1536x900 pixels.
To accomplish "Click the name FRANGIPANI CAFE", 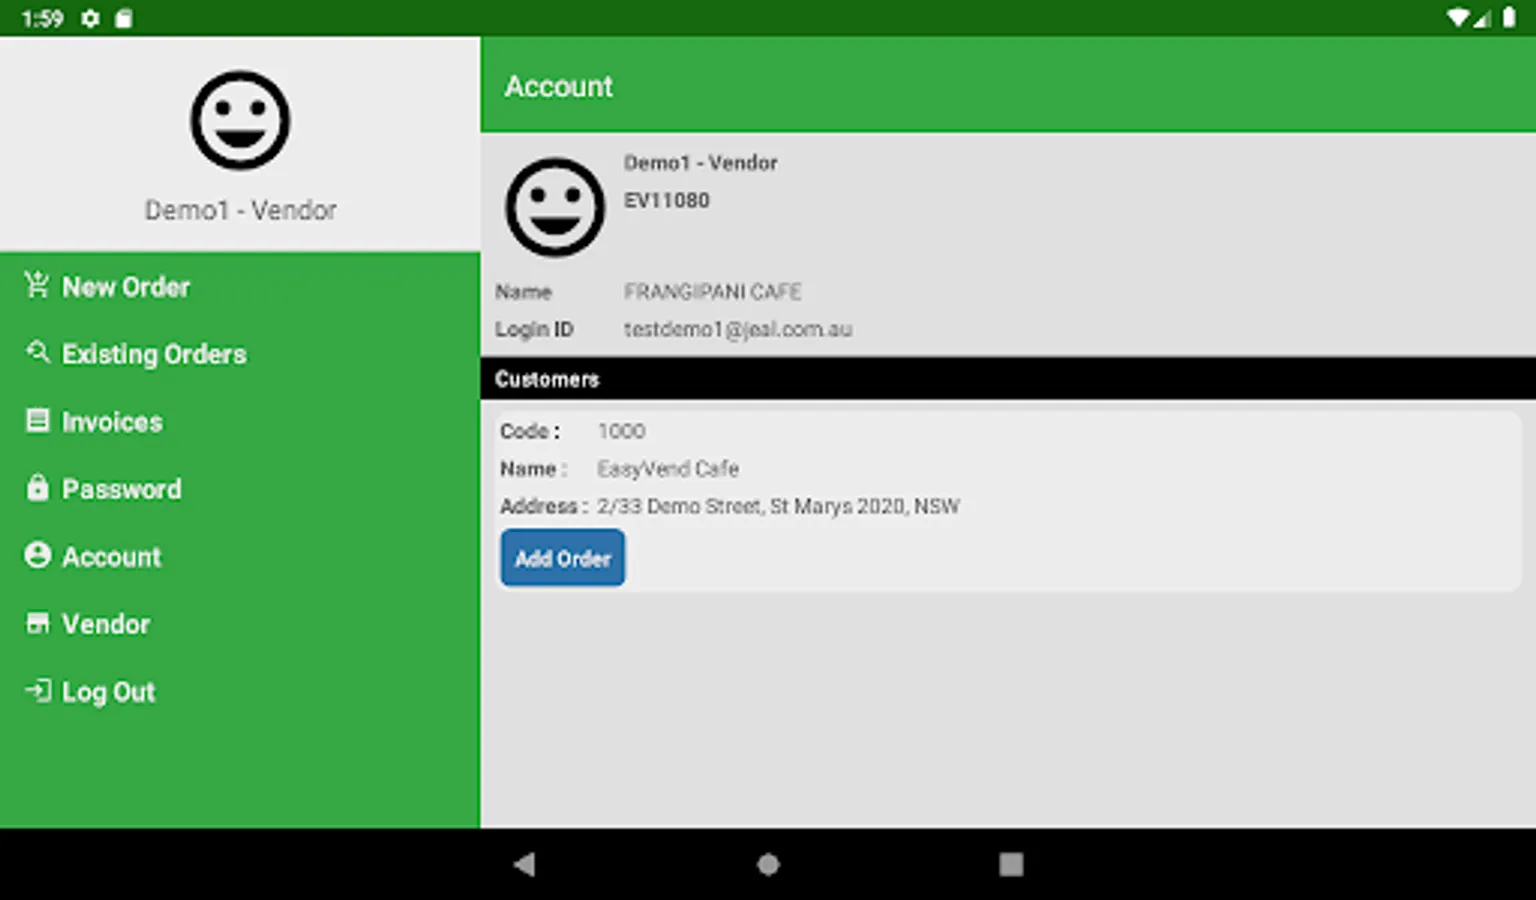I will pos(712,291).
